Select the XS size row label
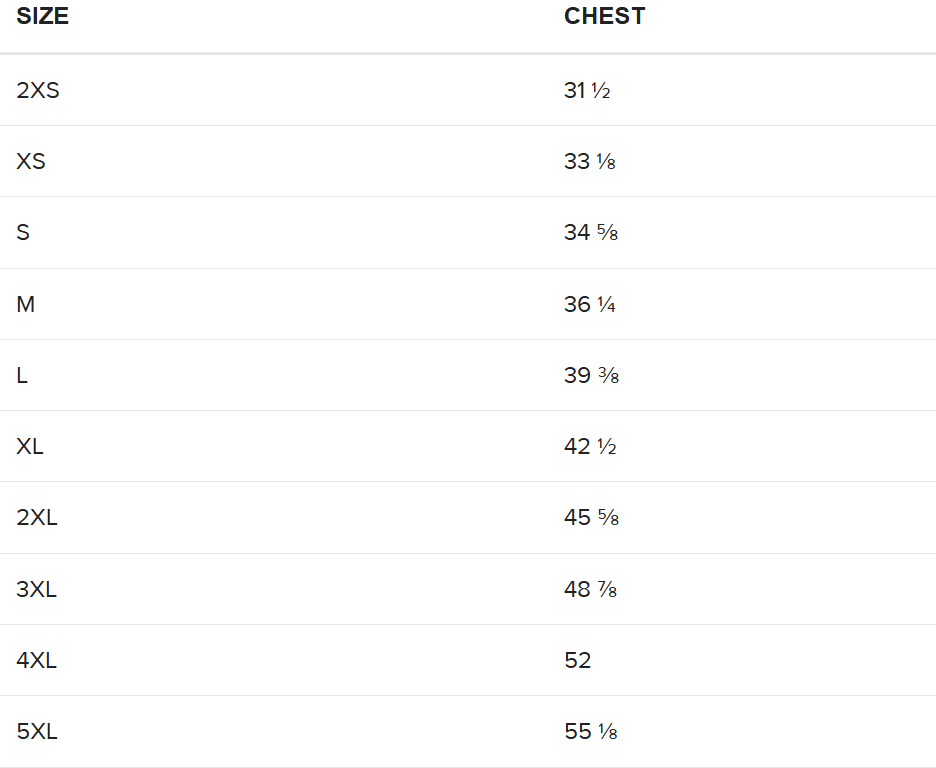The image size is (936, 768). click(x=31, y=161)
